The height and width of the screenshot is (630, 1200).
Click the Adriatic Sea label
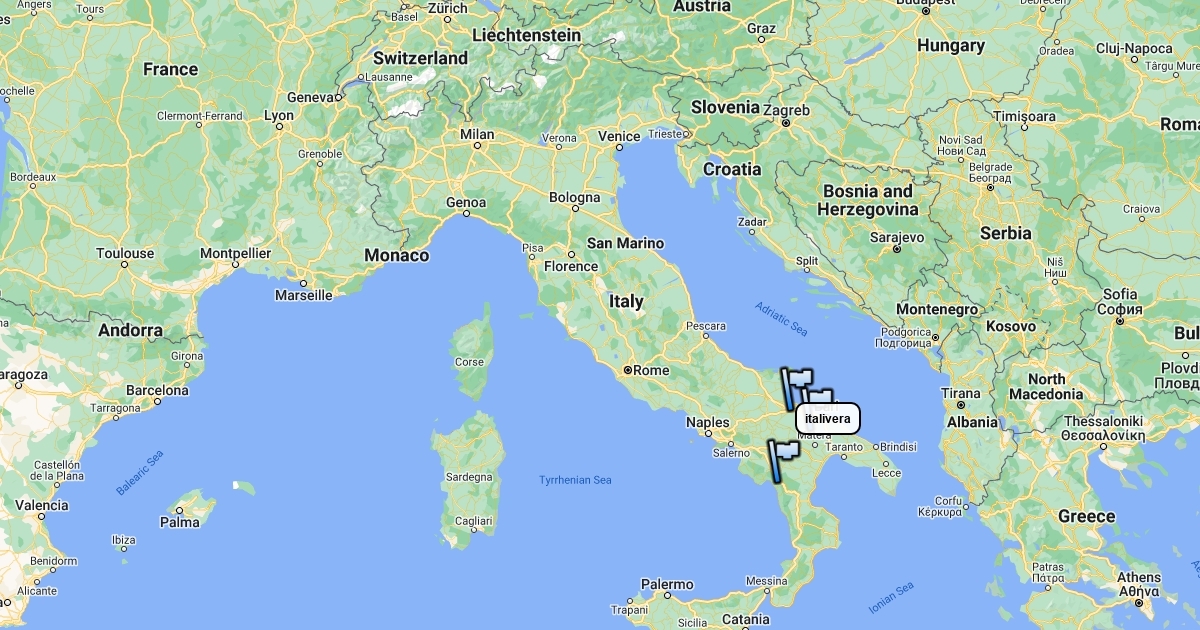[781, 319]
